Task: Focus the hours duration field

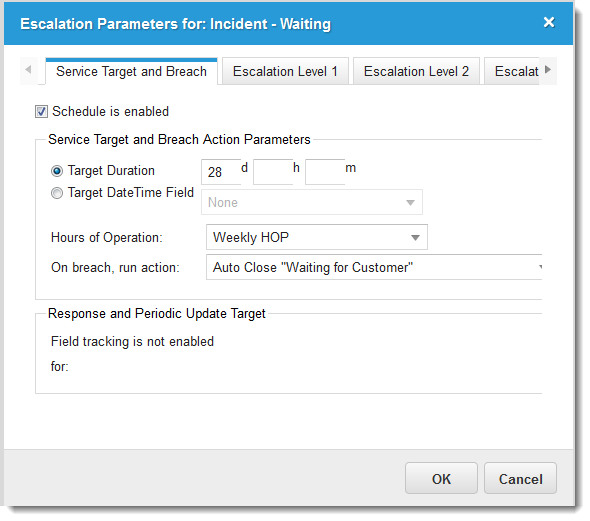Action: (x=273, y=172)
